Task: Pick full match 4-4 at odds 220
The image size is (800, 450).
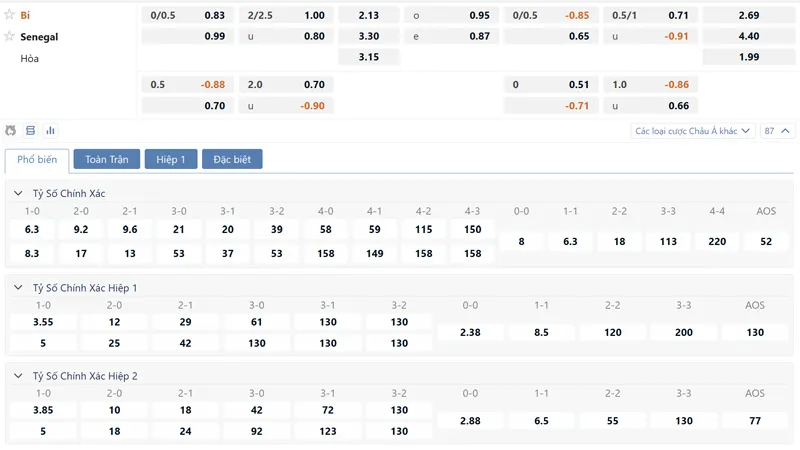Action: coord(717,241)
